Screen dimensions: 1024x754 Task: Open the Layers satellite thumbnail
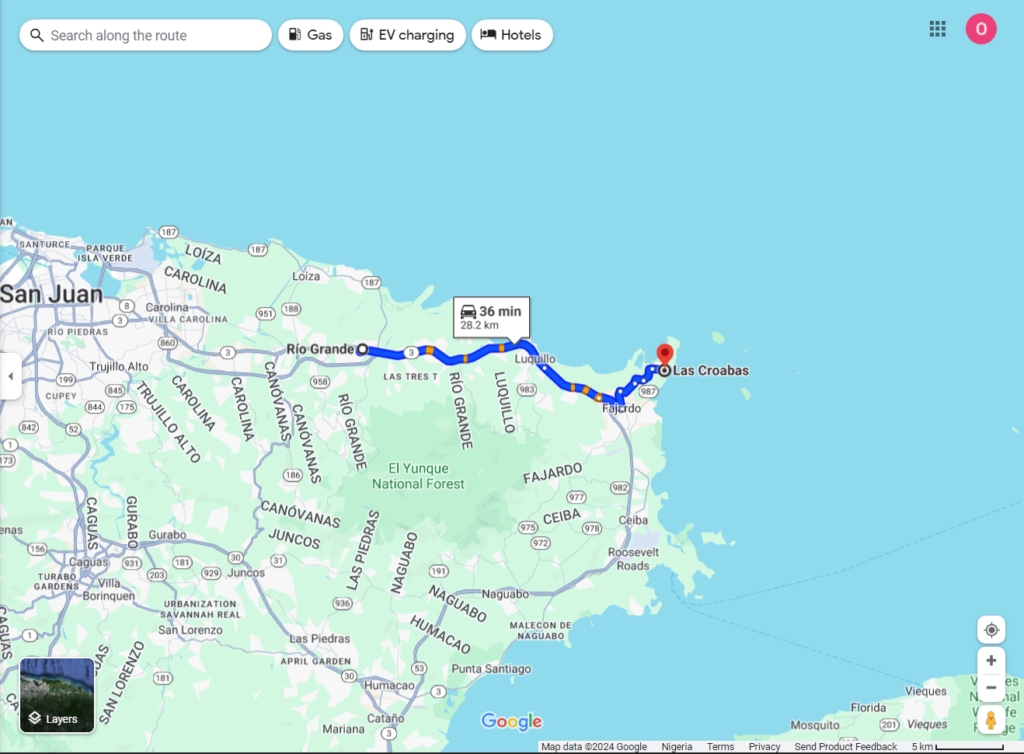57,694
